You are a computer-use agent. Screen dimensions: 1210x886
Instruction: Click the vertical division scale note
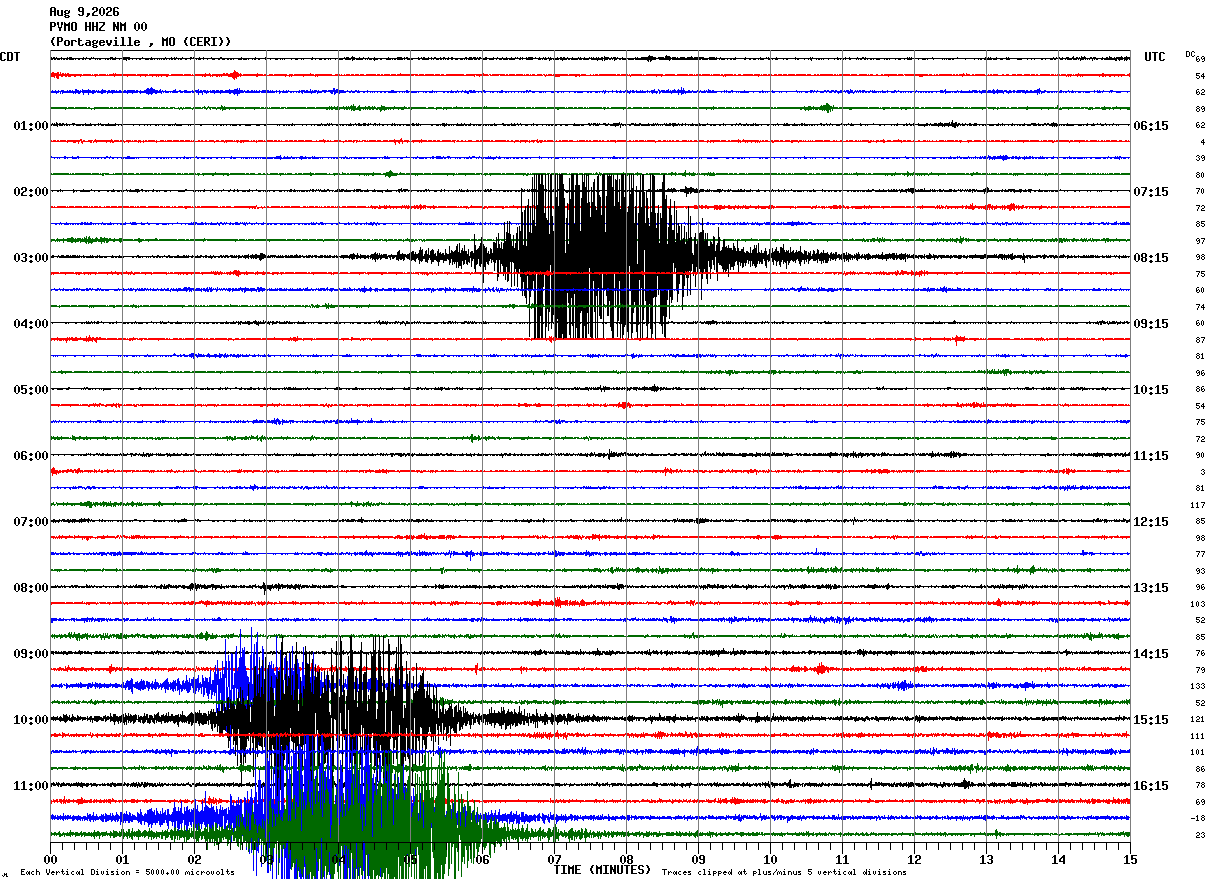point(128,873)
